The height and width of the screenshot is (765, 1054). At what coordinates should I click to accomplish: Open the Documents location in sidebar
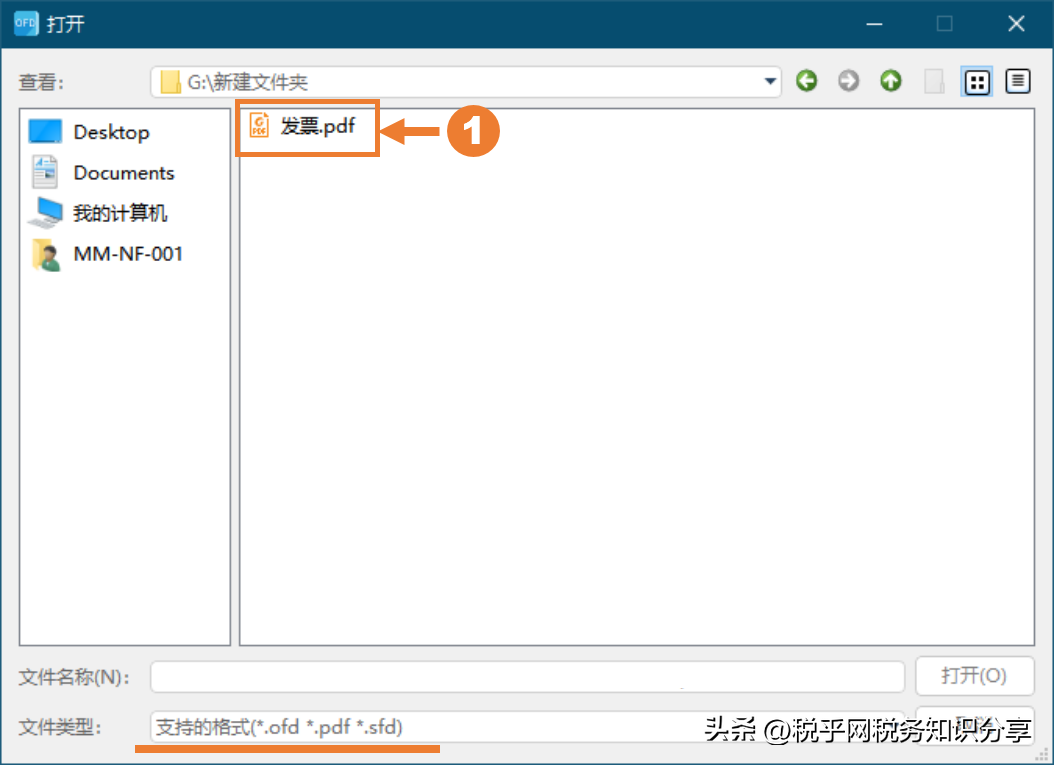point(102,173)
